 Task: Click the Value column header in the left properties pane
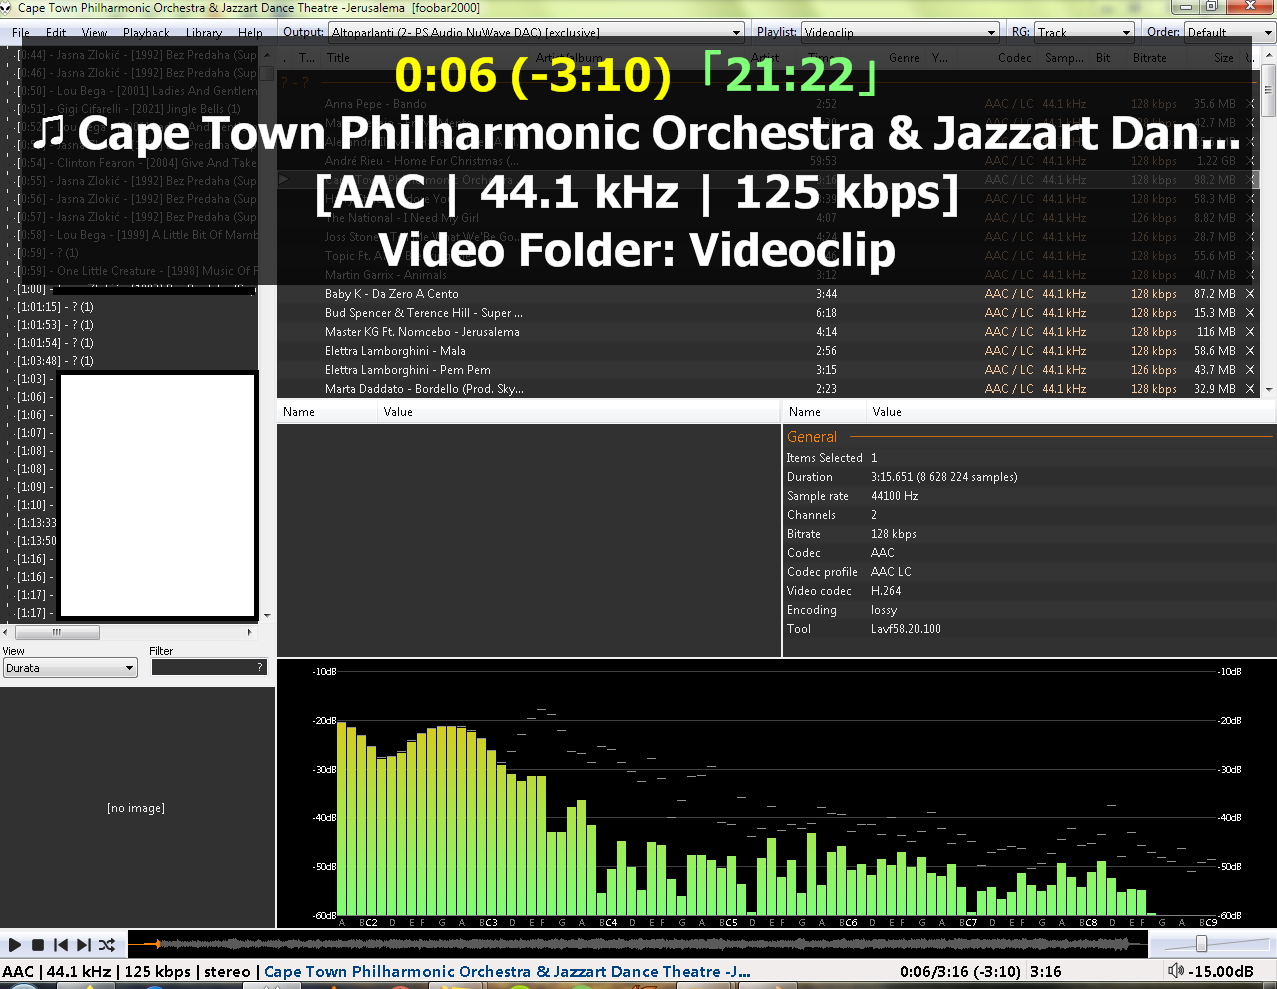click(x=578, y=412)
